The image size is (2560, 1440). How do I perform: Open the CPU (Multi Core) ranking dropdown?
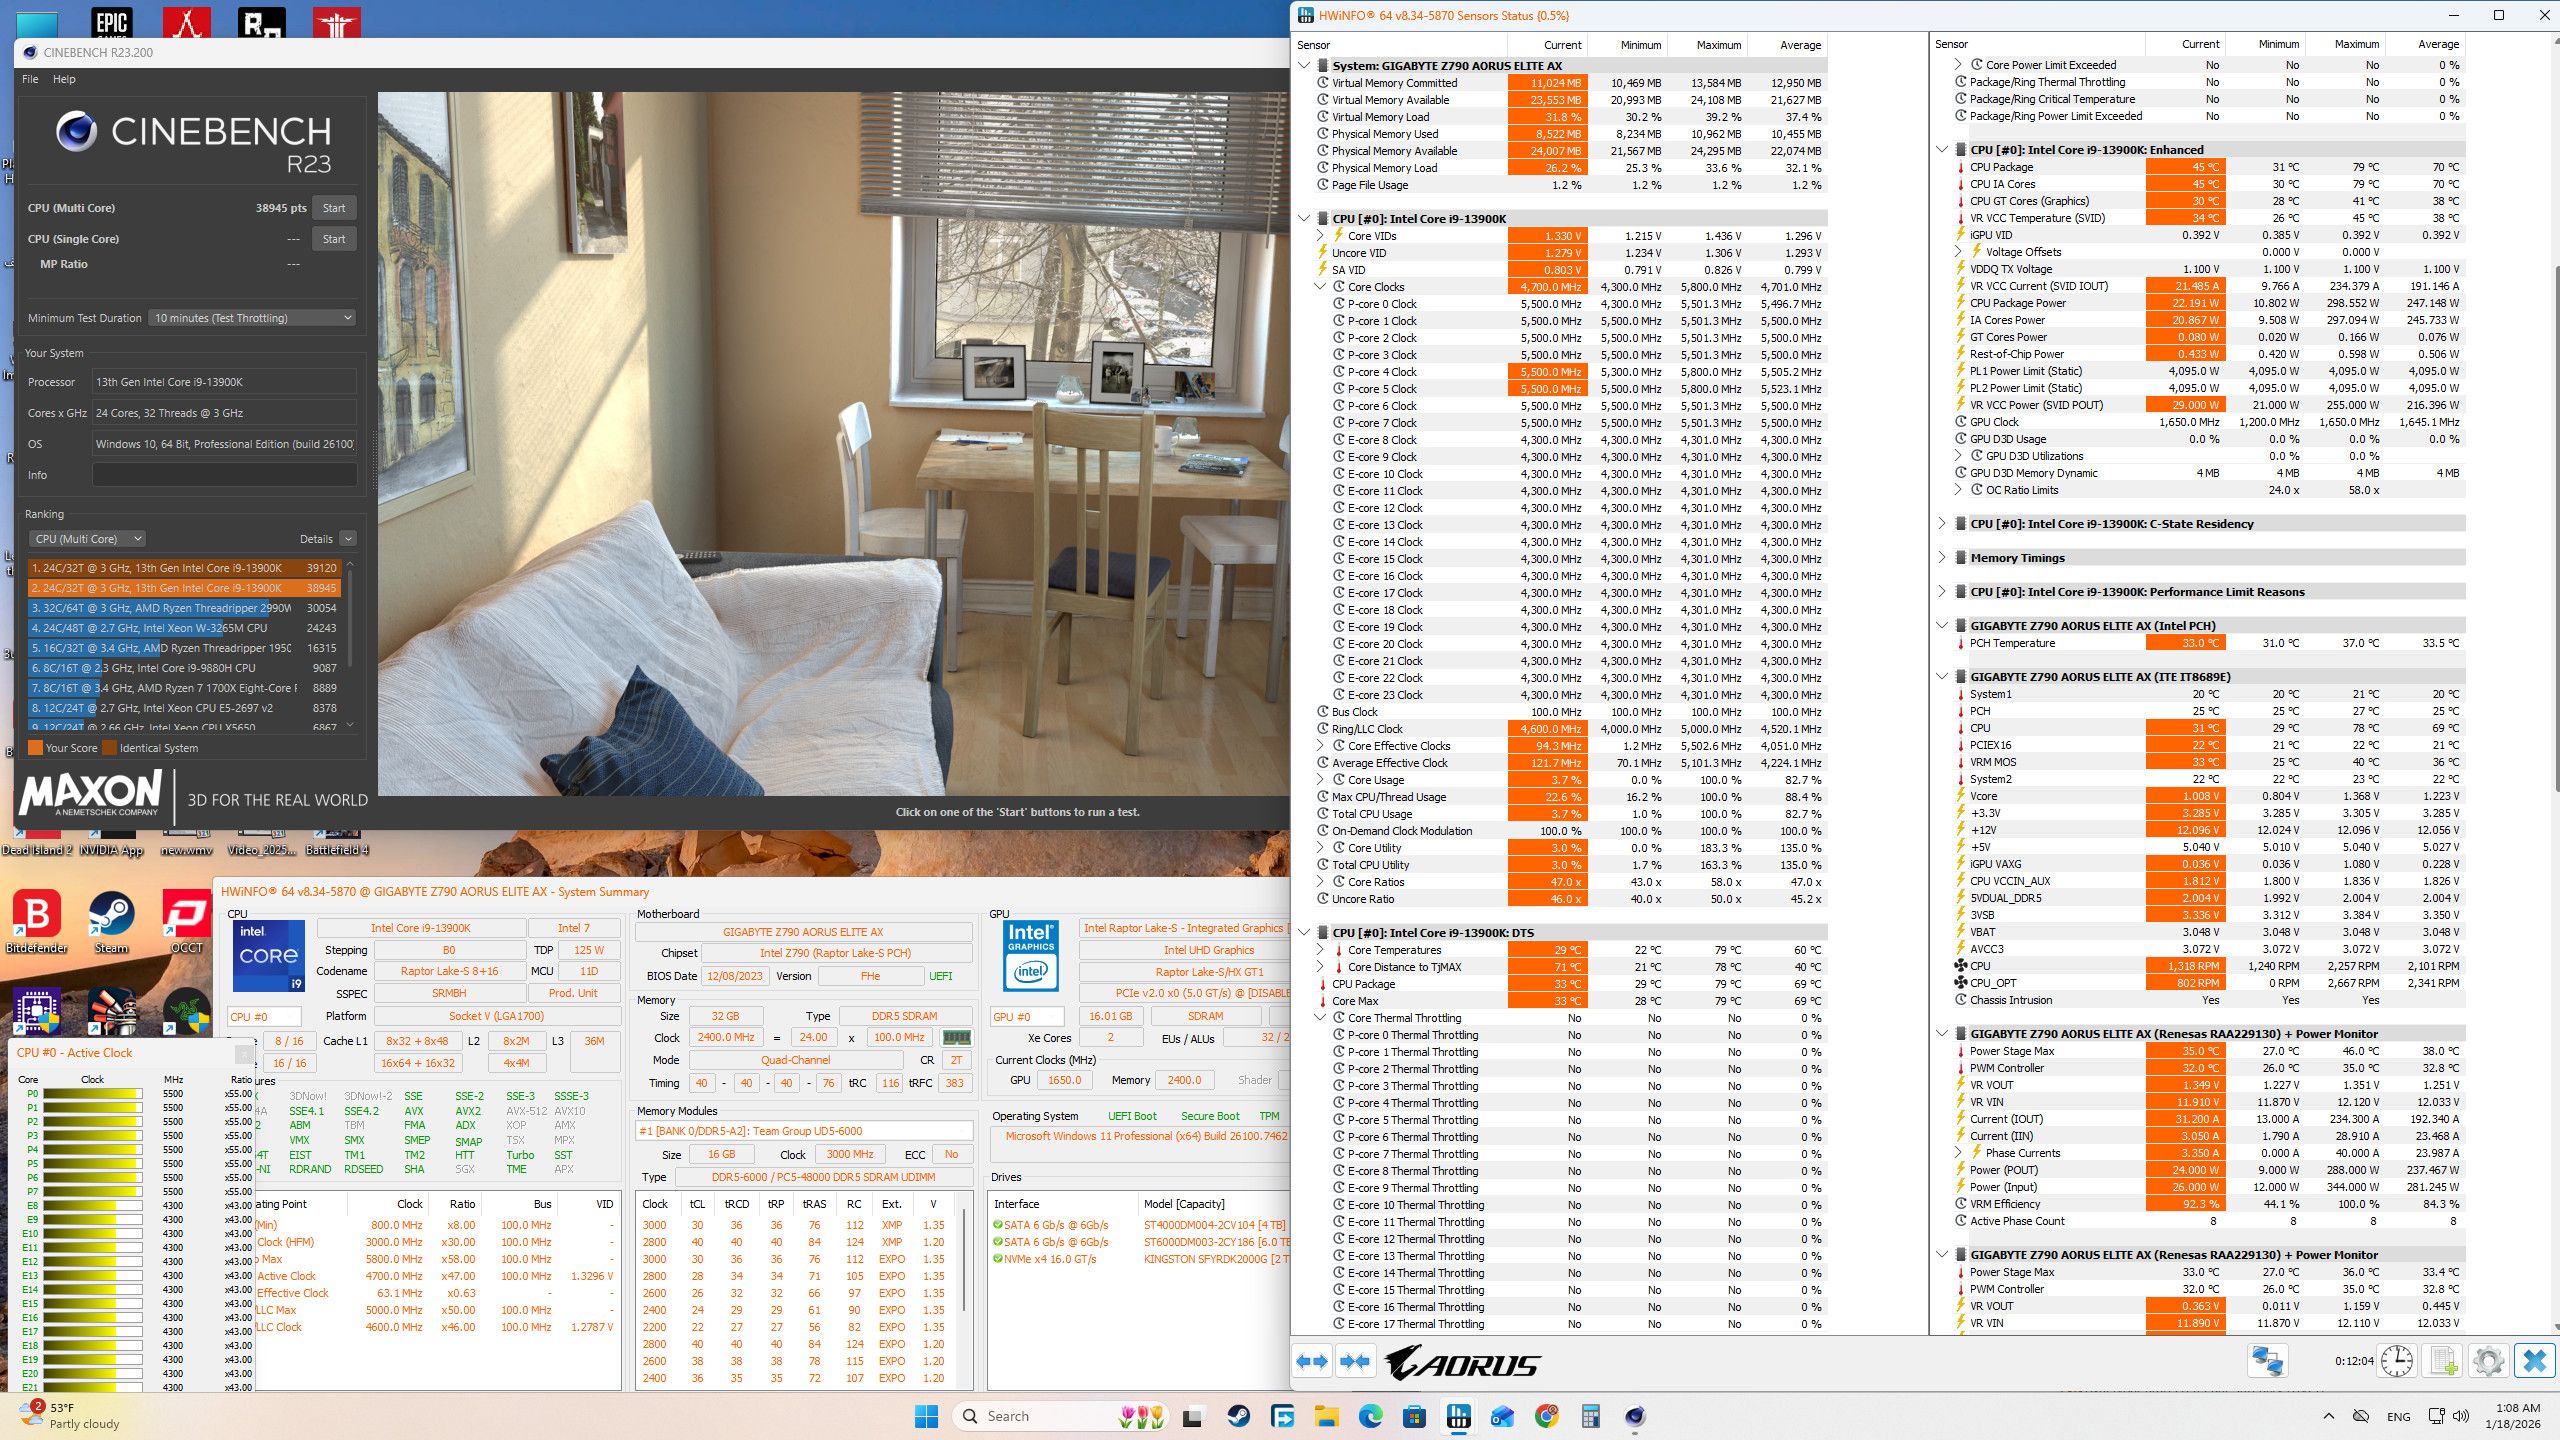(x=88, y=539)
